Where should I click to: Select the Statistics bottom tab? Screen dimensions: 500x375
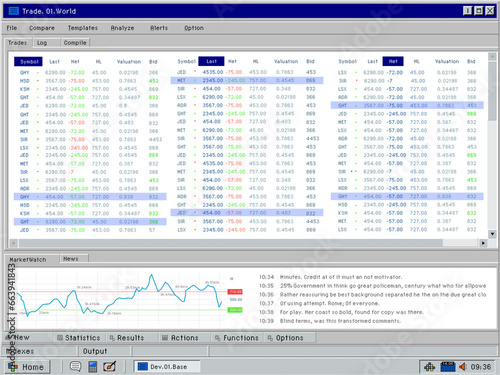79,338
